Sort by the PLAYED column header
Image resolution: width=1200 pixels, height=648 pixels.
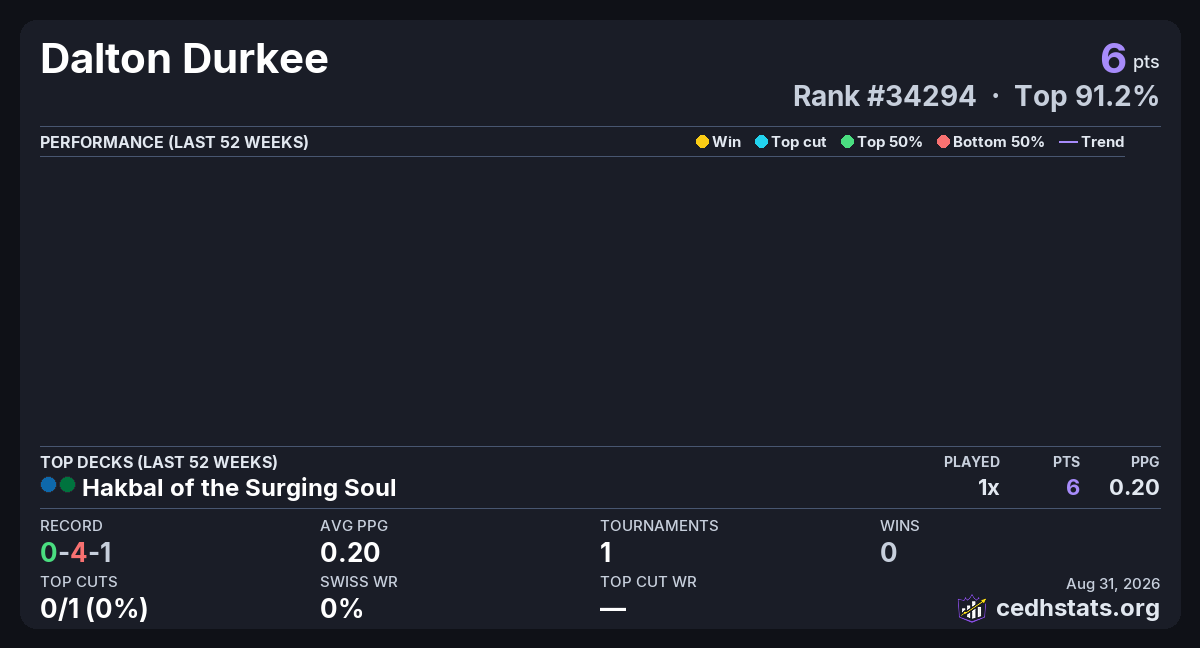click(x=972, y=462)
